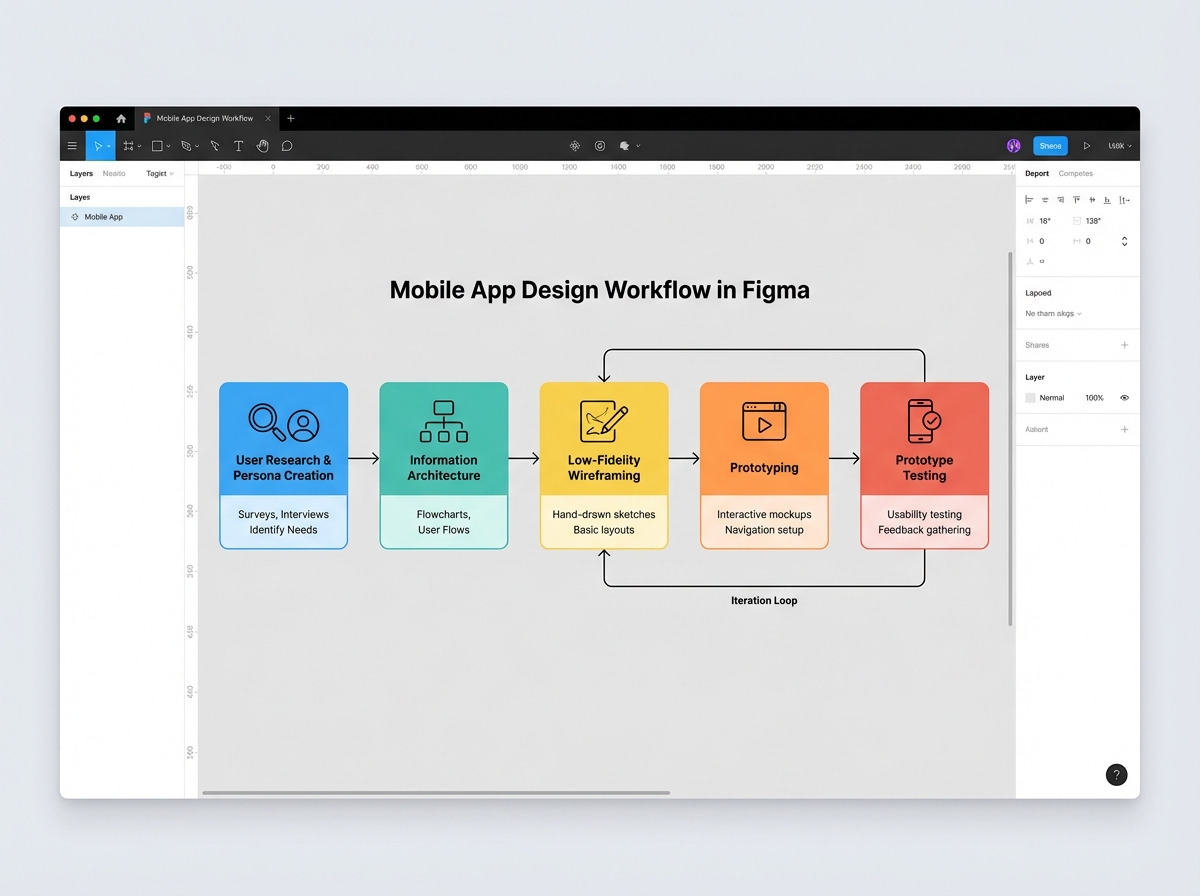The width and height of the screenshot is (1200, 896).
Task: Open the Comment tool
Action: coord(286,145)
